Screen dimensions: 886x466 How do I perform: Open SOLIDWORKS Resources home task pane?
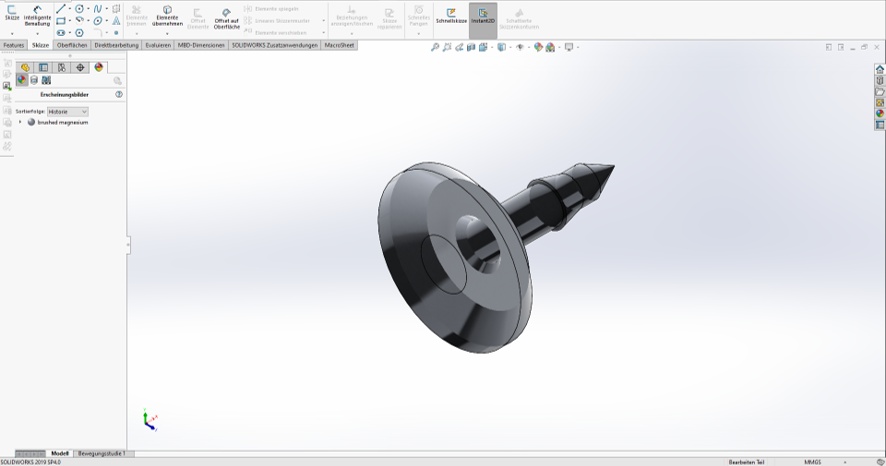[x=880, y=69]
